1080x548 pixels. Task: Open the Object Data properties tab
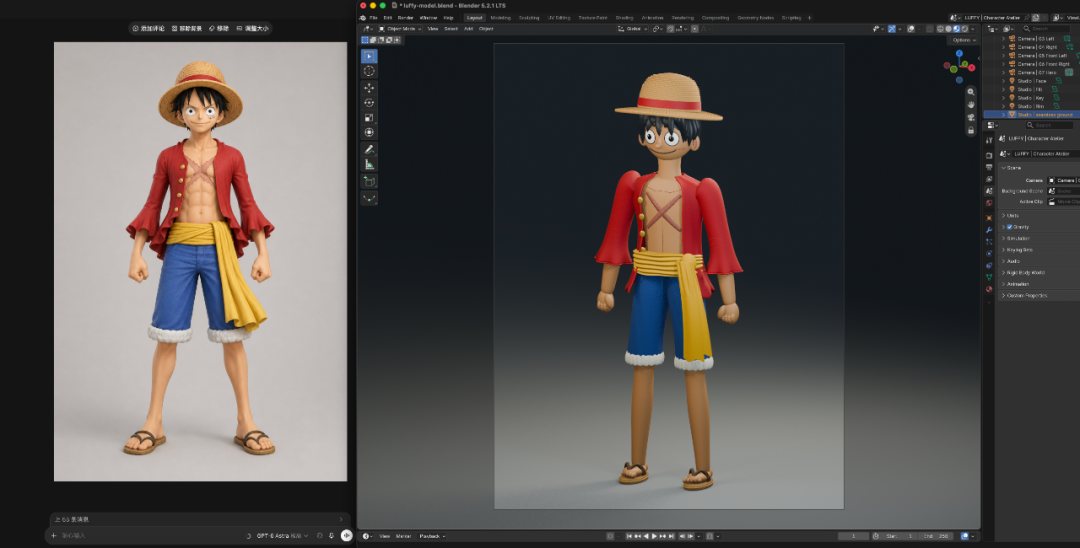pos(989,277)
